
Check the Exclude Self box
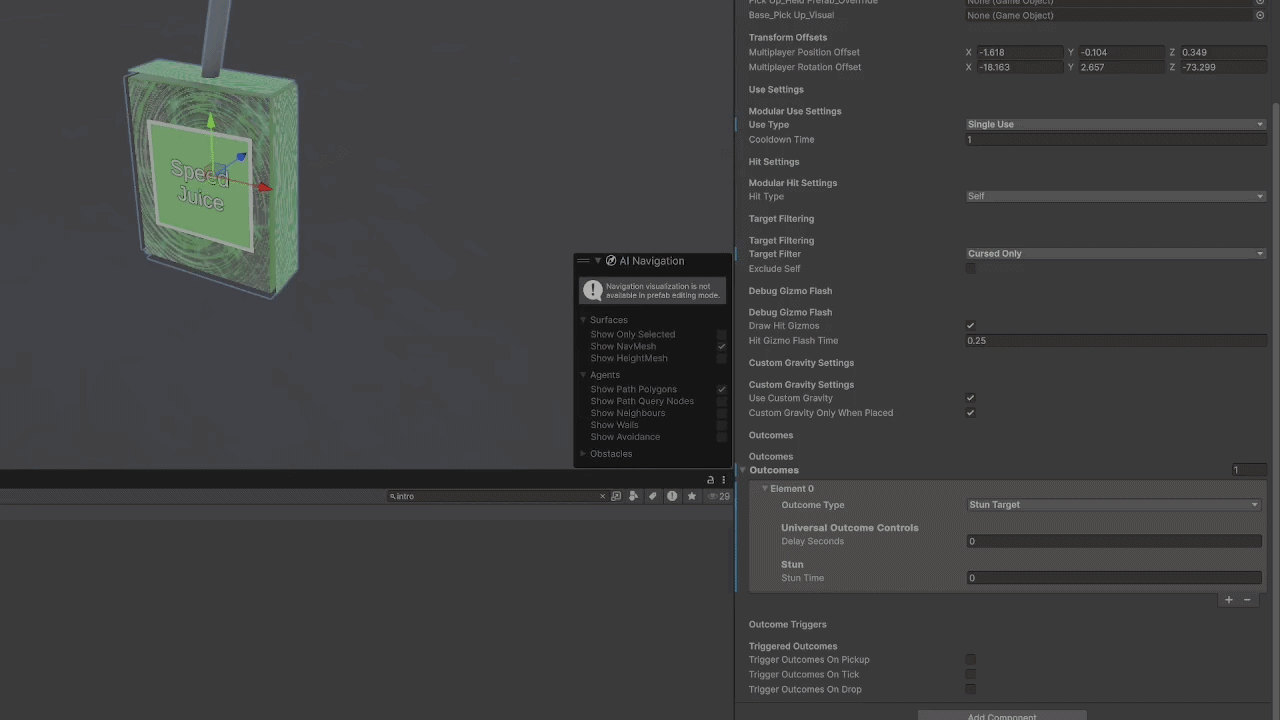coord(970,268)
